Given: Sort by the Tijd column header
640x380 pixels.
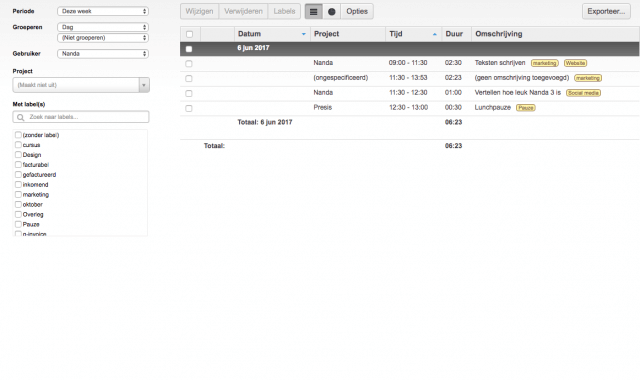Looking at the screenshot, I should tap(413, 34).
